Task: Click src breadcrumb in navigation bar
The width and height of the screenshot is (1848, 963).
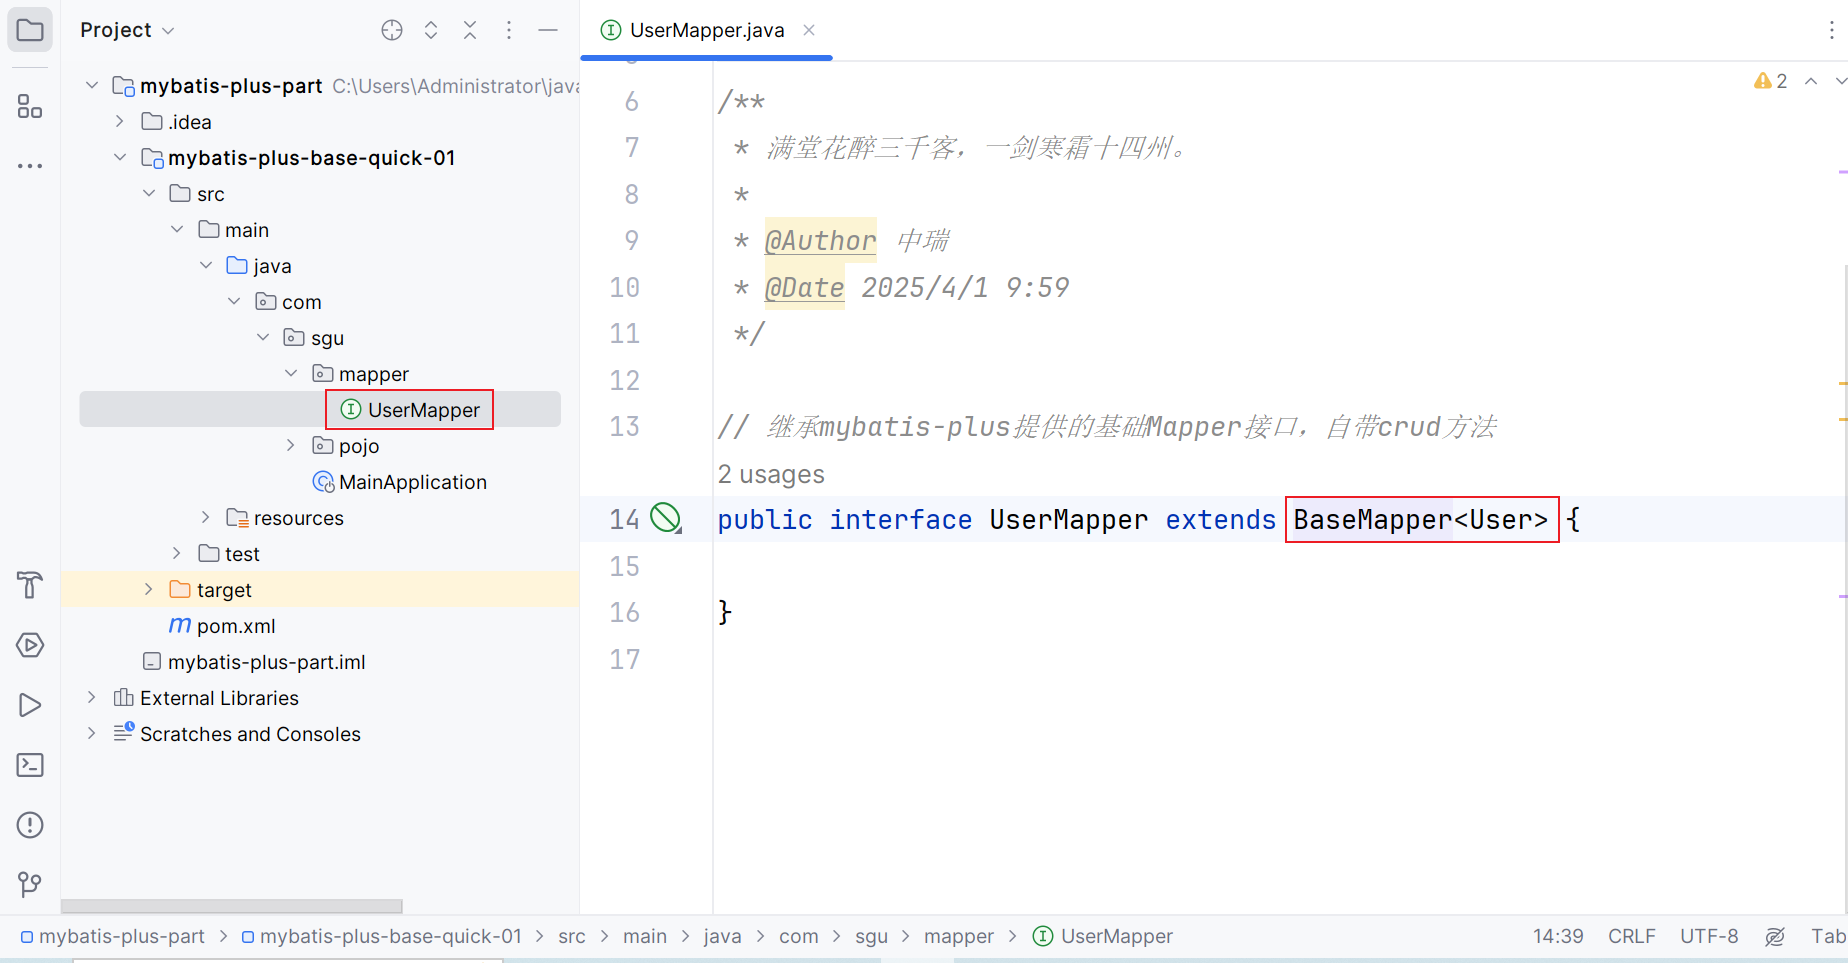Action: (x=572, y=937)
